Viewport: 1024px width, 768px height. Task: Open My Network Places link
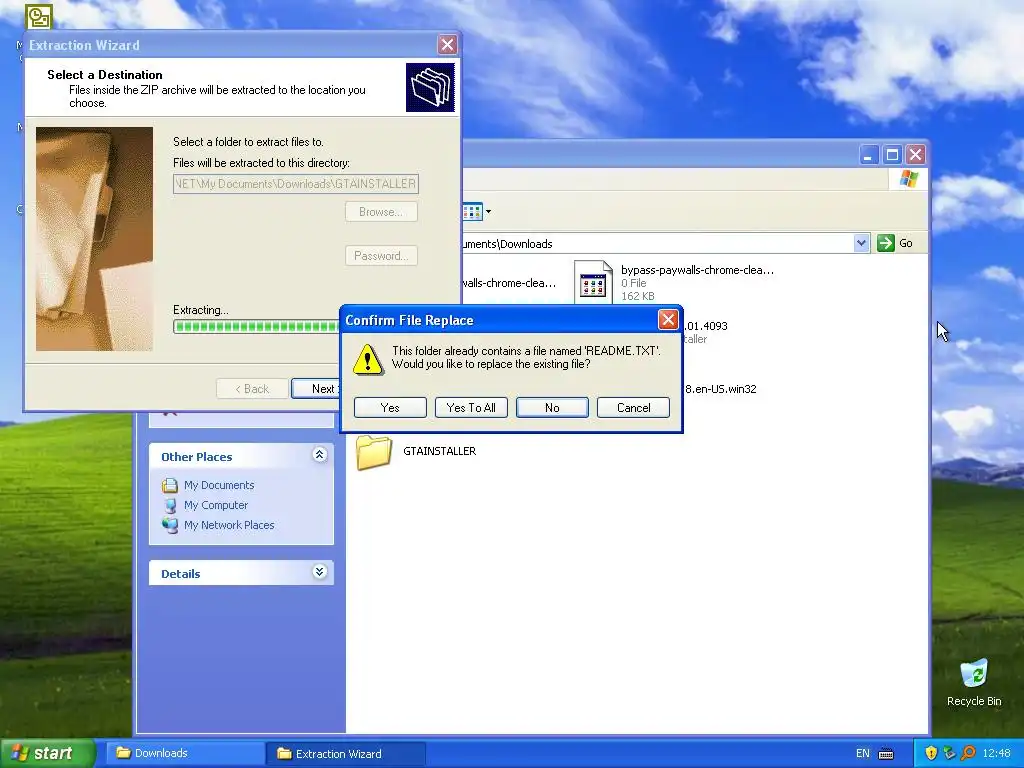click(x=229, y=525)
